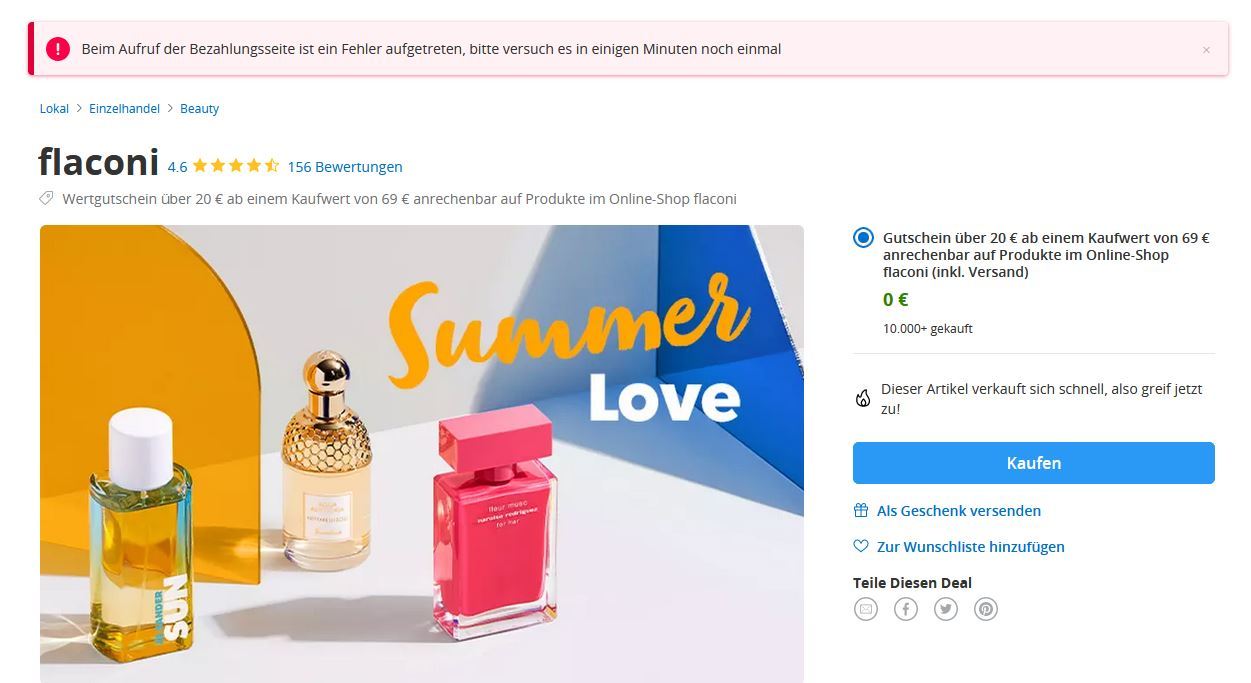Image resolution: width=1251 pixels, height=683 pixels.
Task: Open the Beauty breadcrumb category
Action: pyautogui.click(x=199, y=108)
